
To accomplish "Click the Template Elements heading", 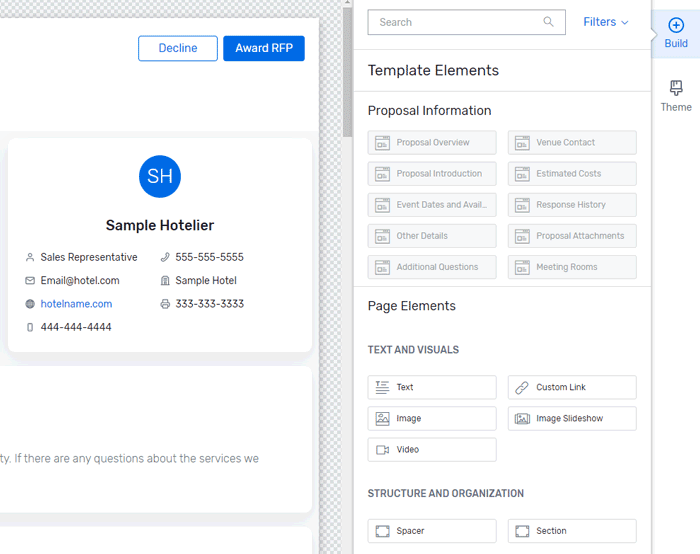I will [x=433, y=71].
